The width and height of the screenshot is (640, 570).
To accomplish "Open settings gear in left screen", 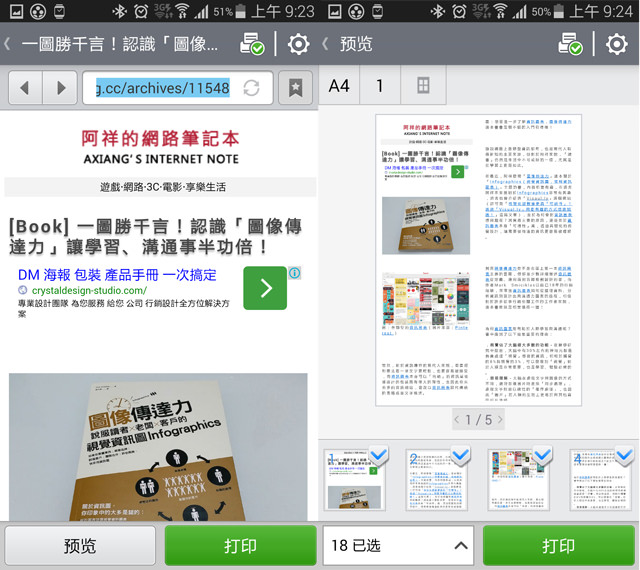I will [x=298, y=45].
